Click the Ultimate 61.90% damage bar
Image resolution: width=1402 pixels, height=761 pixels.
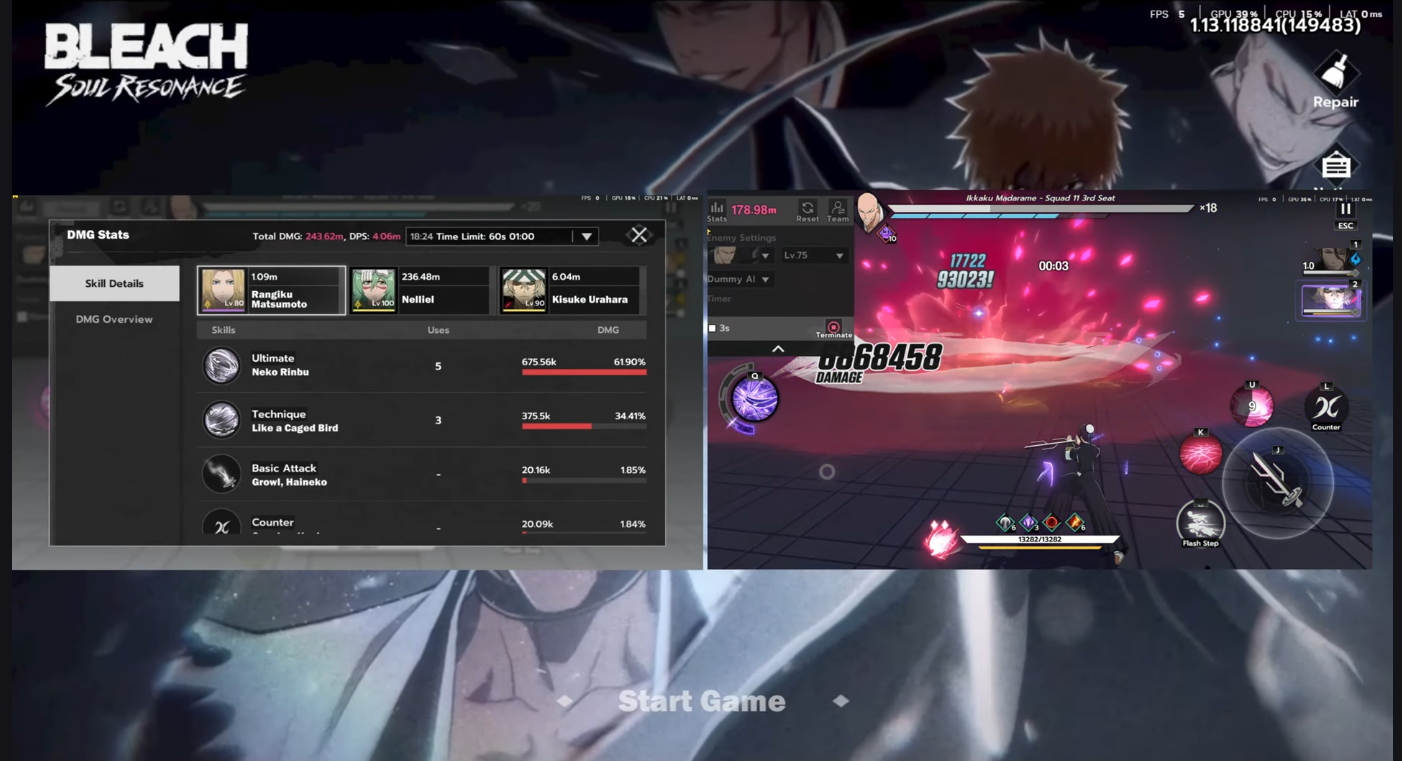[584, 372]
